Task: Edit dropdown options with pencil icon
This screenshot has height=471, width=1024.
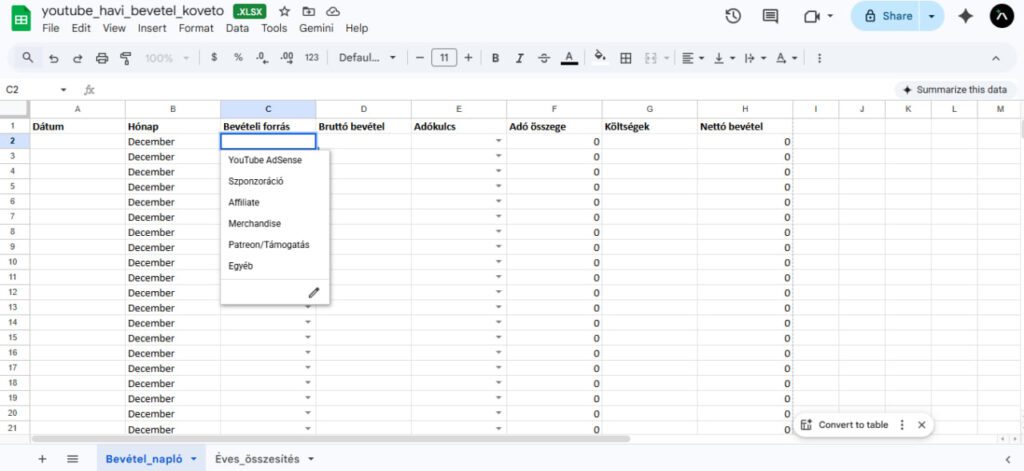Action: 313,292
